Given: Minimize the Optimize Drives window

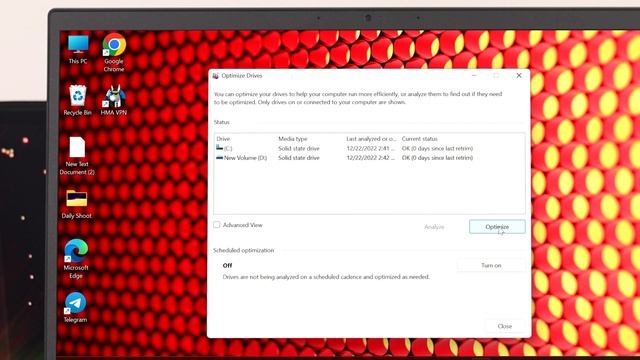Looking at the screenshot, I should click(x=474, y=76).
